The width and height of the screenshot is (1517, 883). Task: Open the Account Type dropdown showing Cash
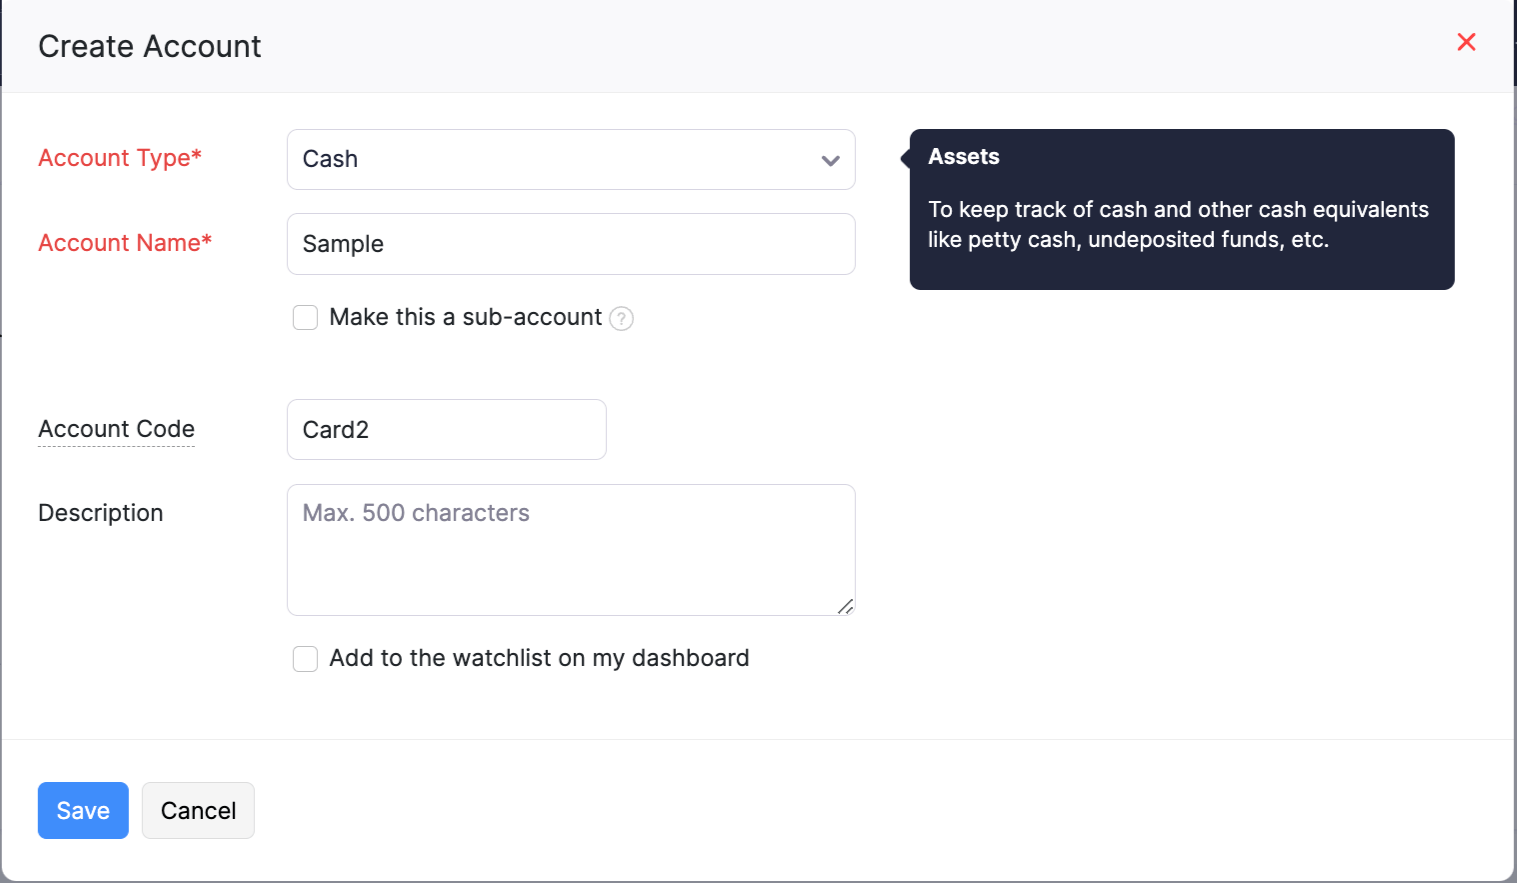click(560, 160)
